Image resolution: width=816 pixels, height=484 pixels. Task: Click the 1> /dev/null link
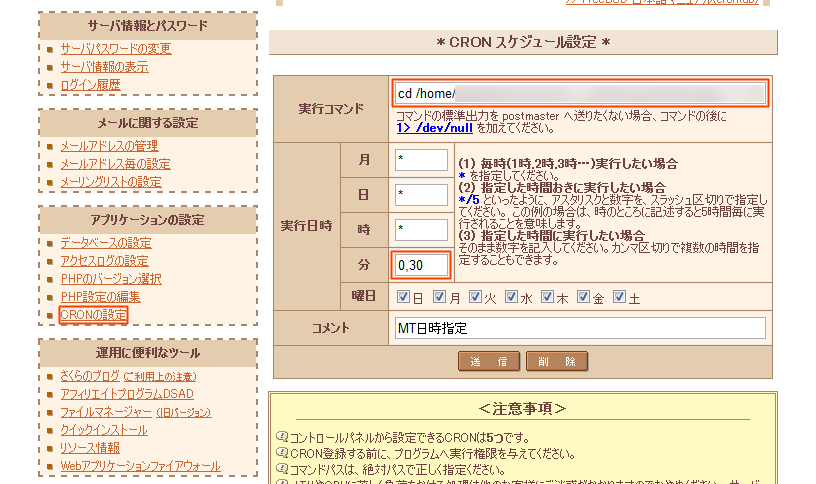pos(435,128)
